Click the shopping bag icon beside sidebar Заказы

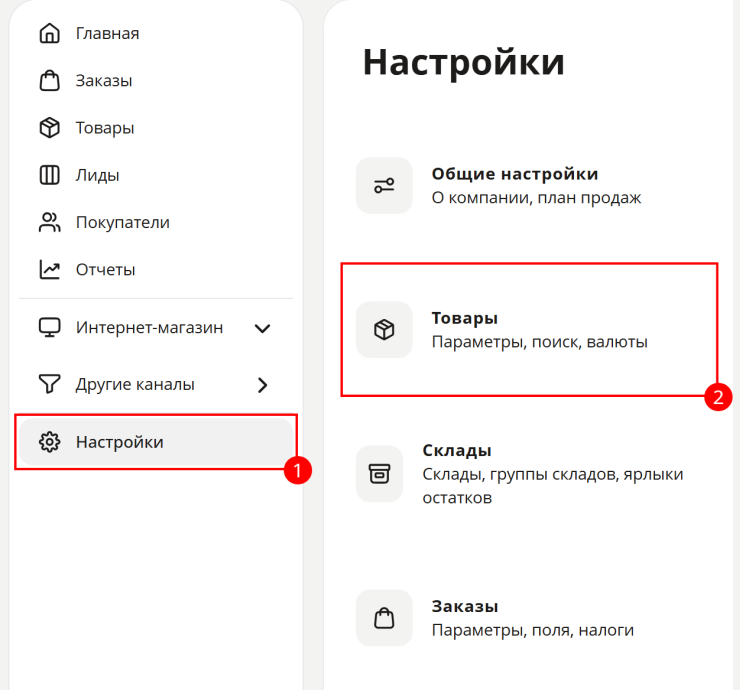point(50,81)
